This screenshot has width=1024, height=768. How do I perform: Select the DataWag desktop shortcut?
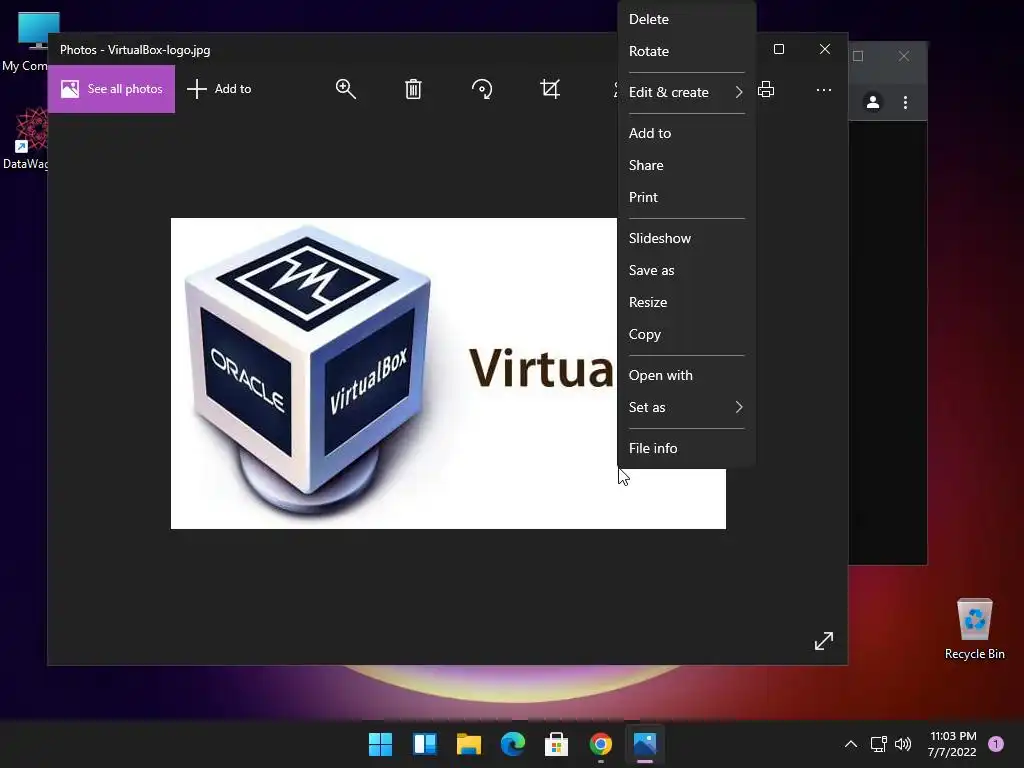click(x=26, y=139)
